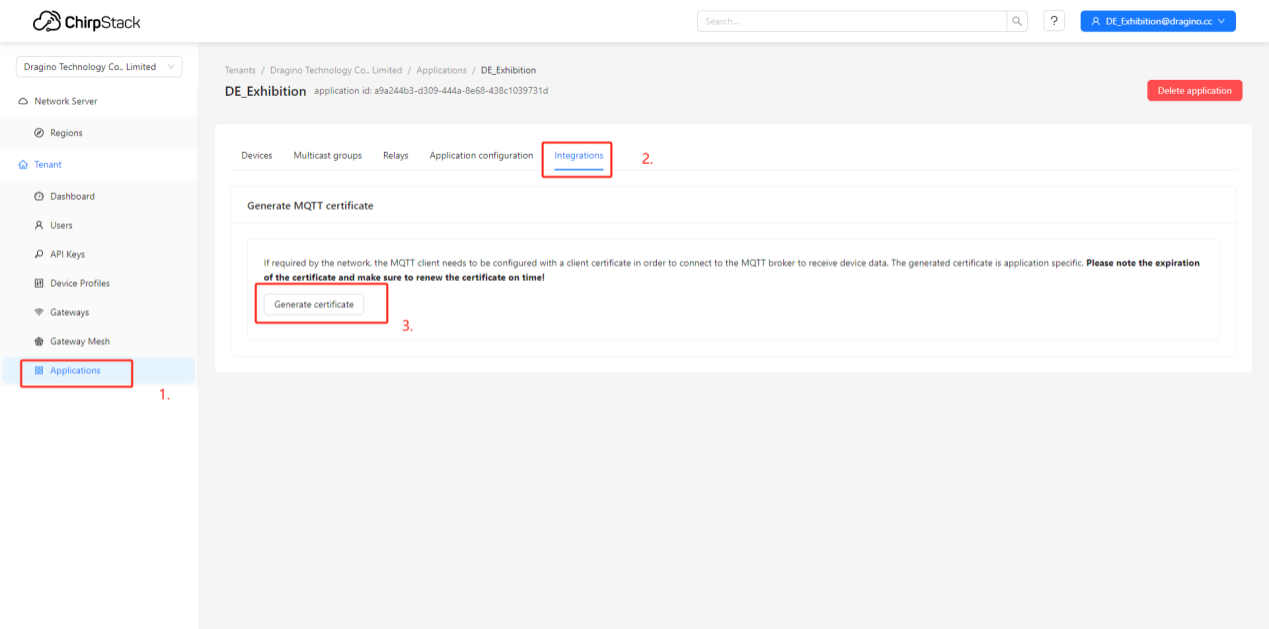Open Gateway Mesh via its icon
The image size is (1269, 629).
(x=38, y=340)
